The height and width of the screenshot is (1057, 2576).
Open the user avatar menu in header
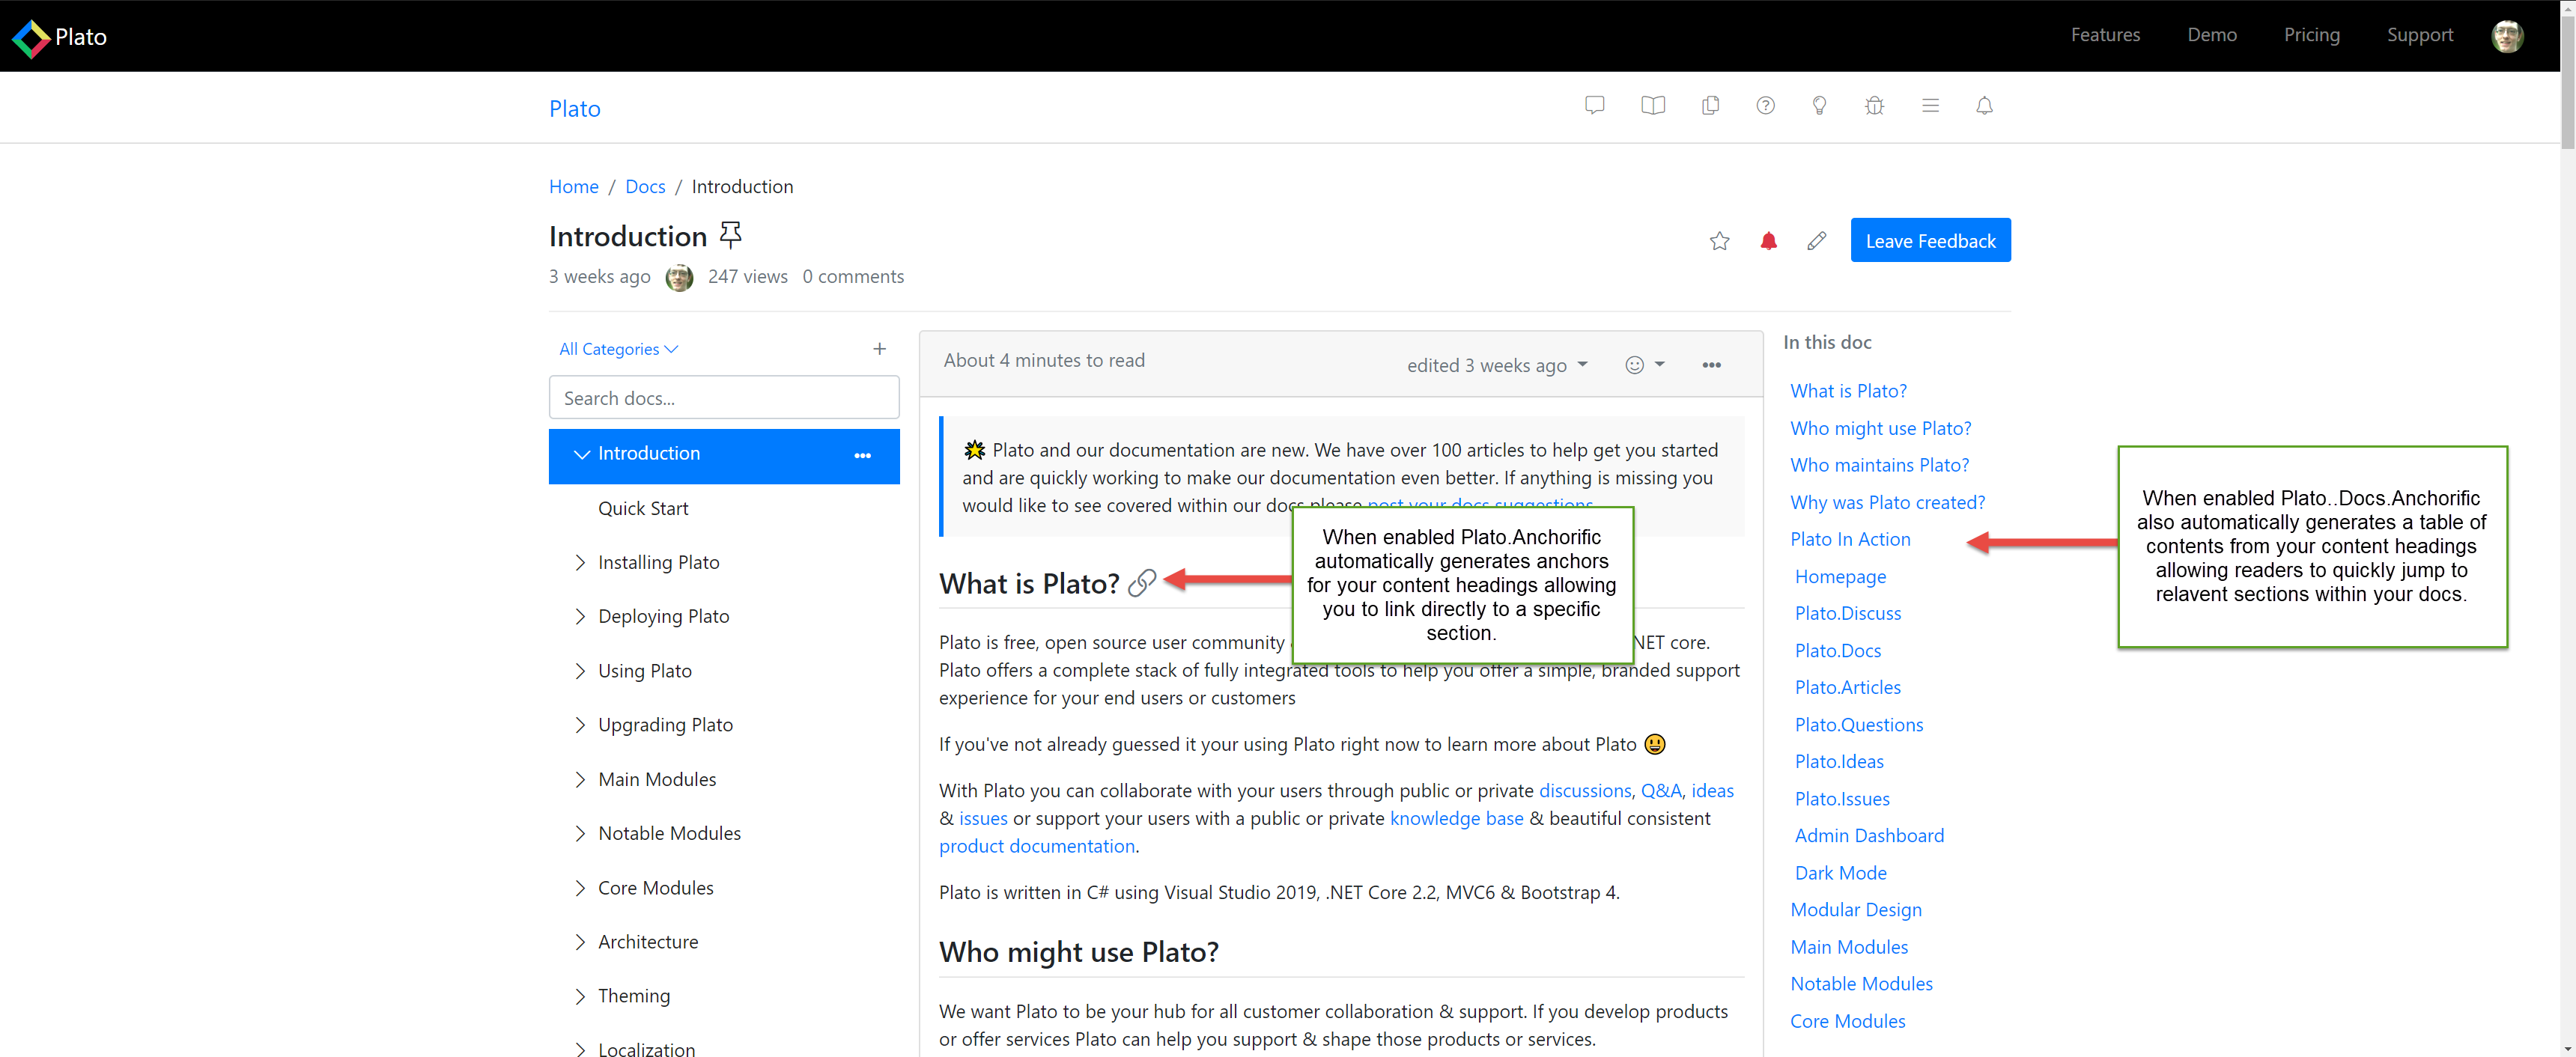pos(2507,36)
